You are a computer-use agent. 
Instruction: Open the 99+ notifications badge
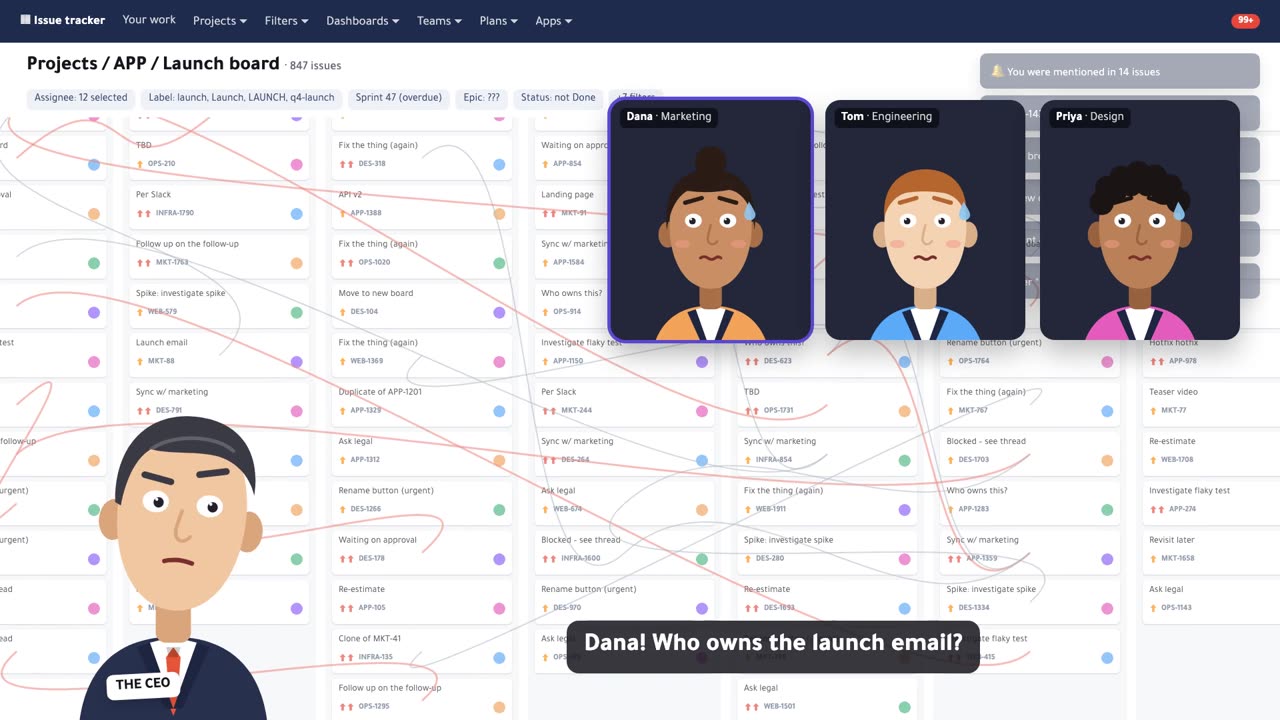1245,20
